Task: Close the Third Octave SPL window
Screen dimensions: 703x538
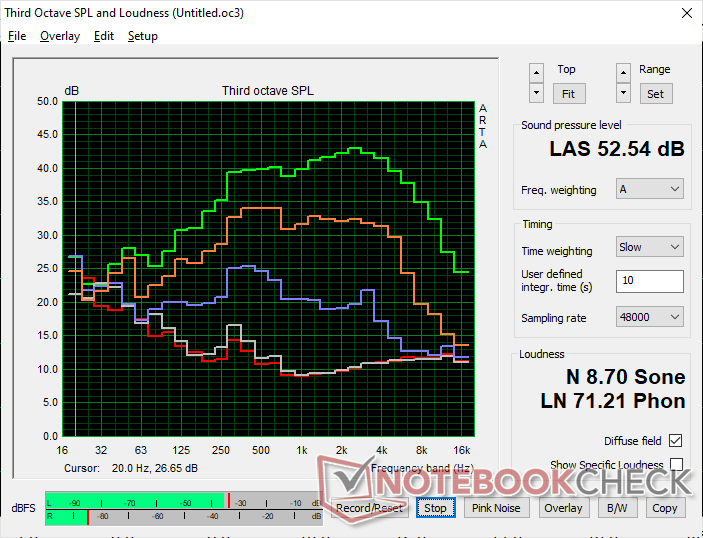Action: click(x=686, y=13)
